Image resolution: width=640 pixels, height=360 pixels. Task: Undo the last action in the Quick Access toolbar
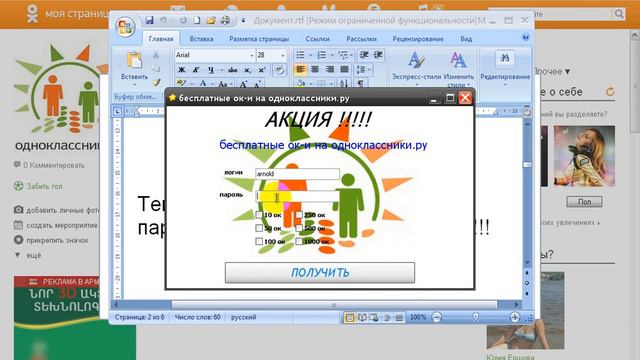point(163,20)
